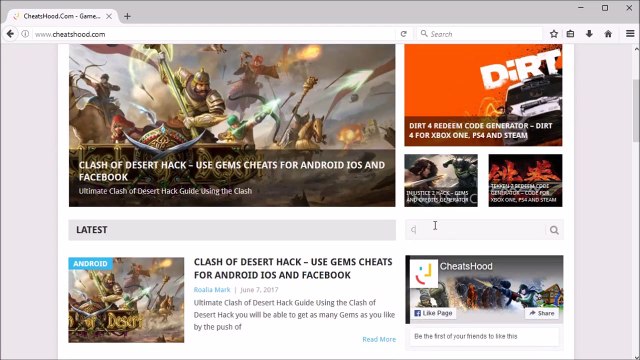
Task: Click the LATEST section heading
Action: click(92, 230)
